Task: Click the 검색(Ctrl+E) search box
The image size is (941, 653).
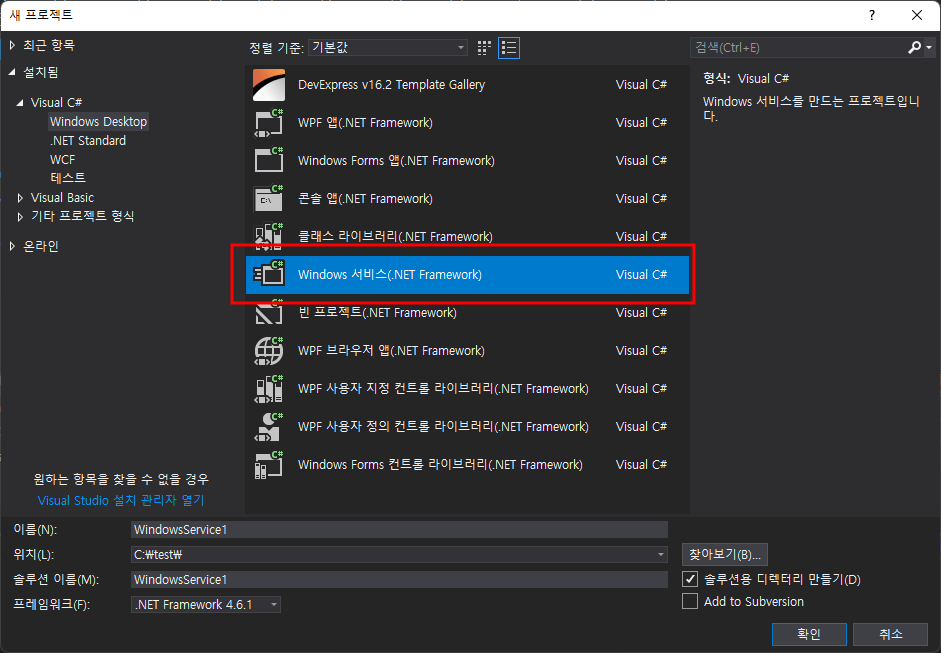Action: [799, 47]
